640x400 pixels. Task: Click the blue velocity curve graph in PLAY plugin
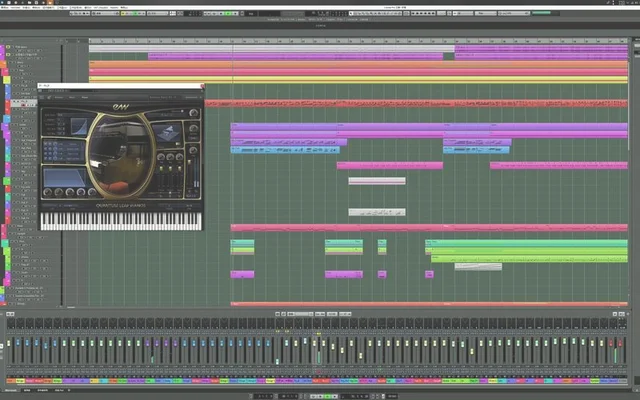[x=78, y=126]
